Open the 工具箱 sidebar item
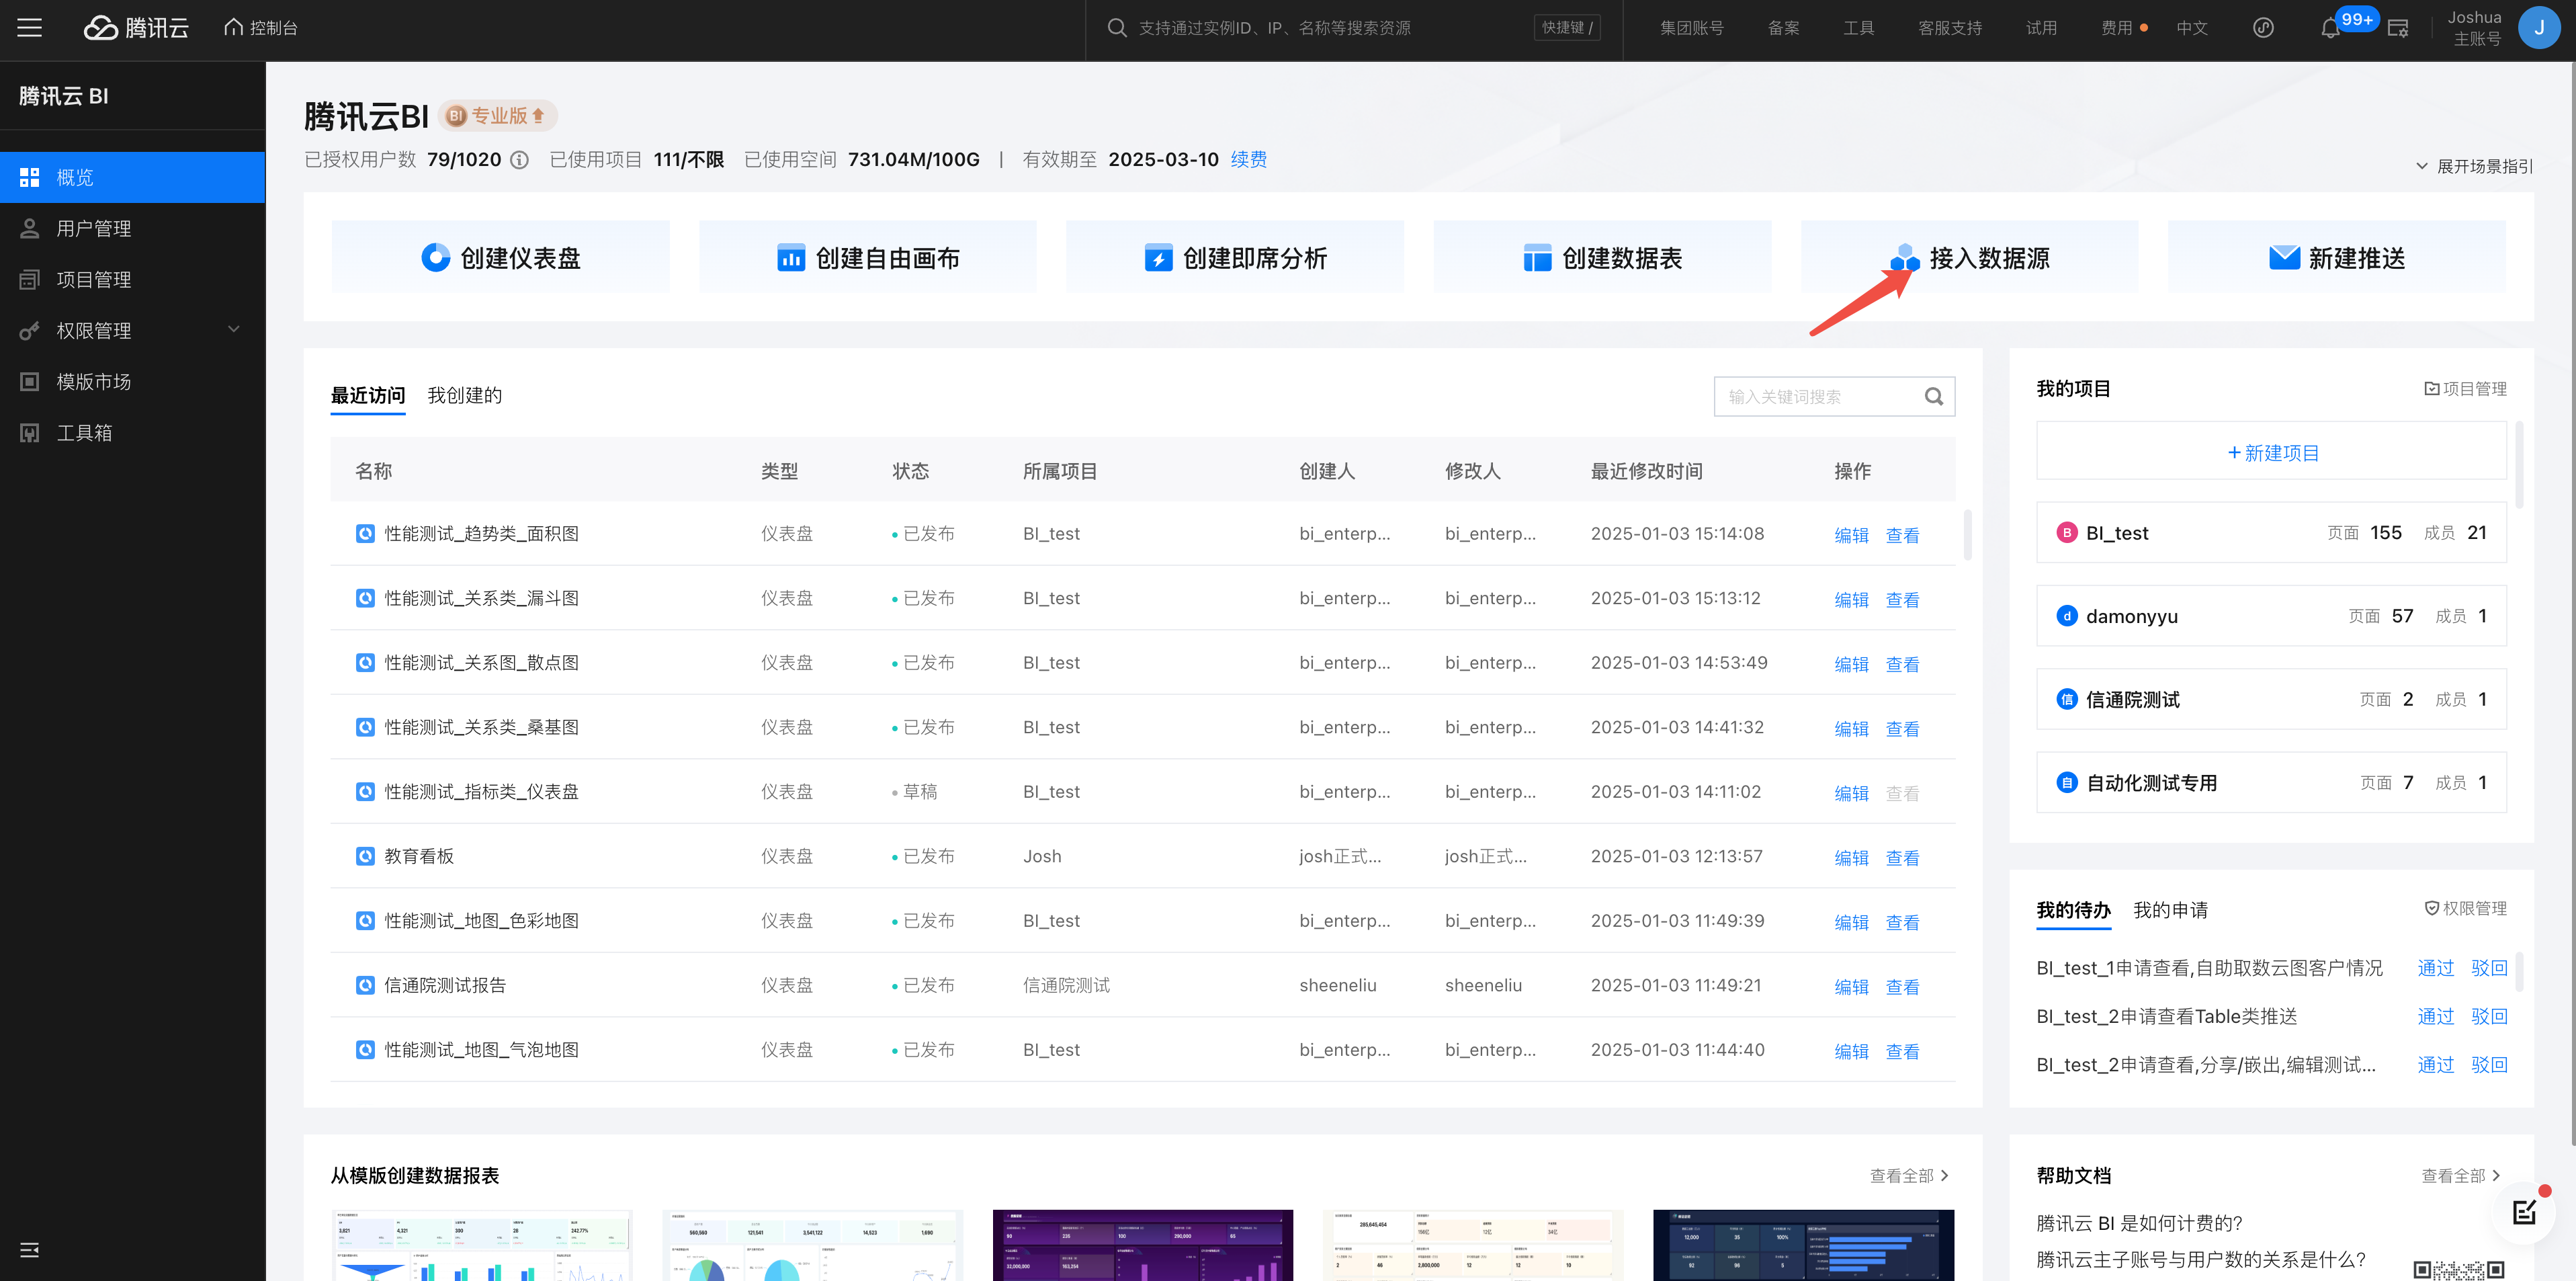The width and height of the screenshot is (2576, 1281). pyautogui.click(x=84, y=433)
